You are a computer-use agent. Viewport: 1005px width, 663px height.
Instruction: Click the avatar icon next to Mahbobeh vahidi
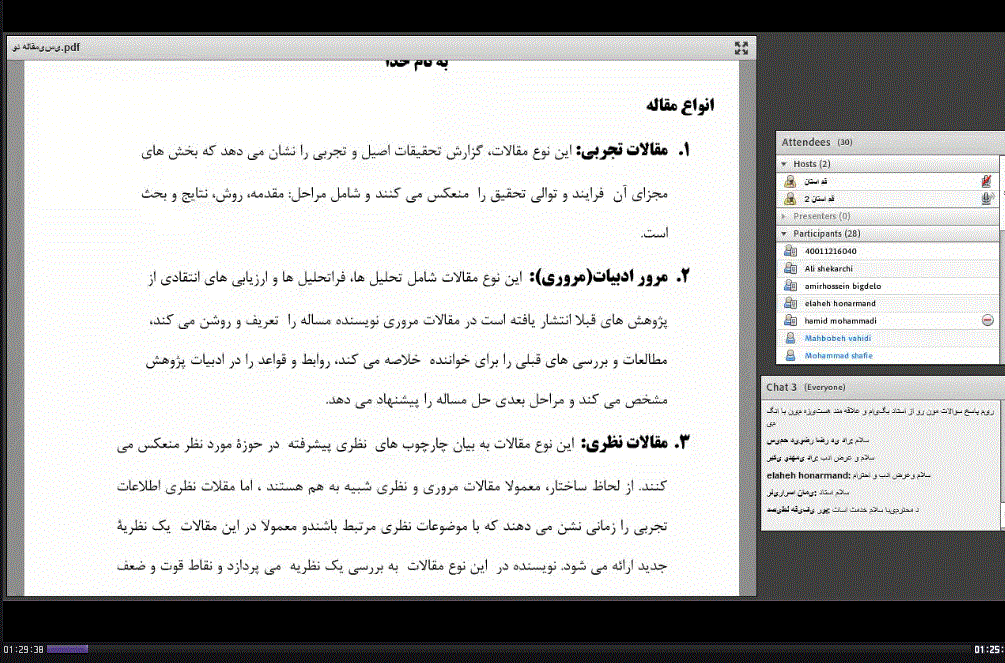click(x=789, y=338)
